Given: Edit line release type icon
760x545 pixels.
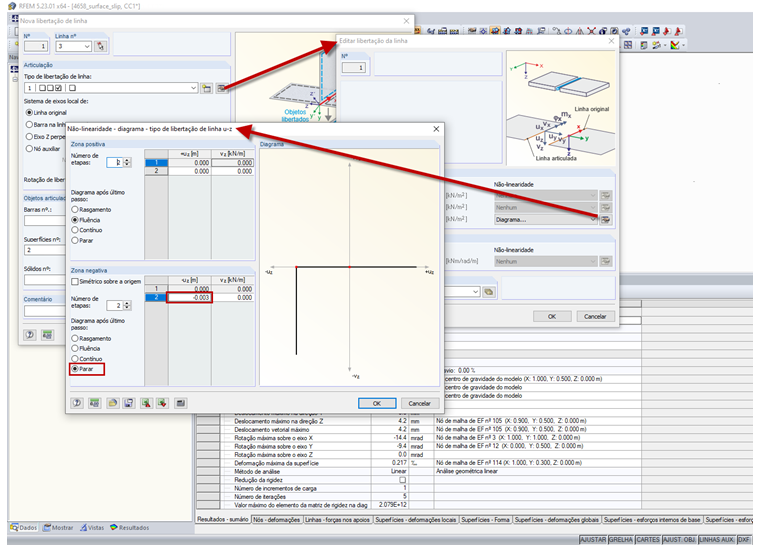Looking at the screenshot, I should (222, 88).
